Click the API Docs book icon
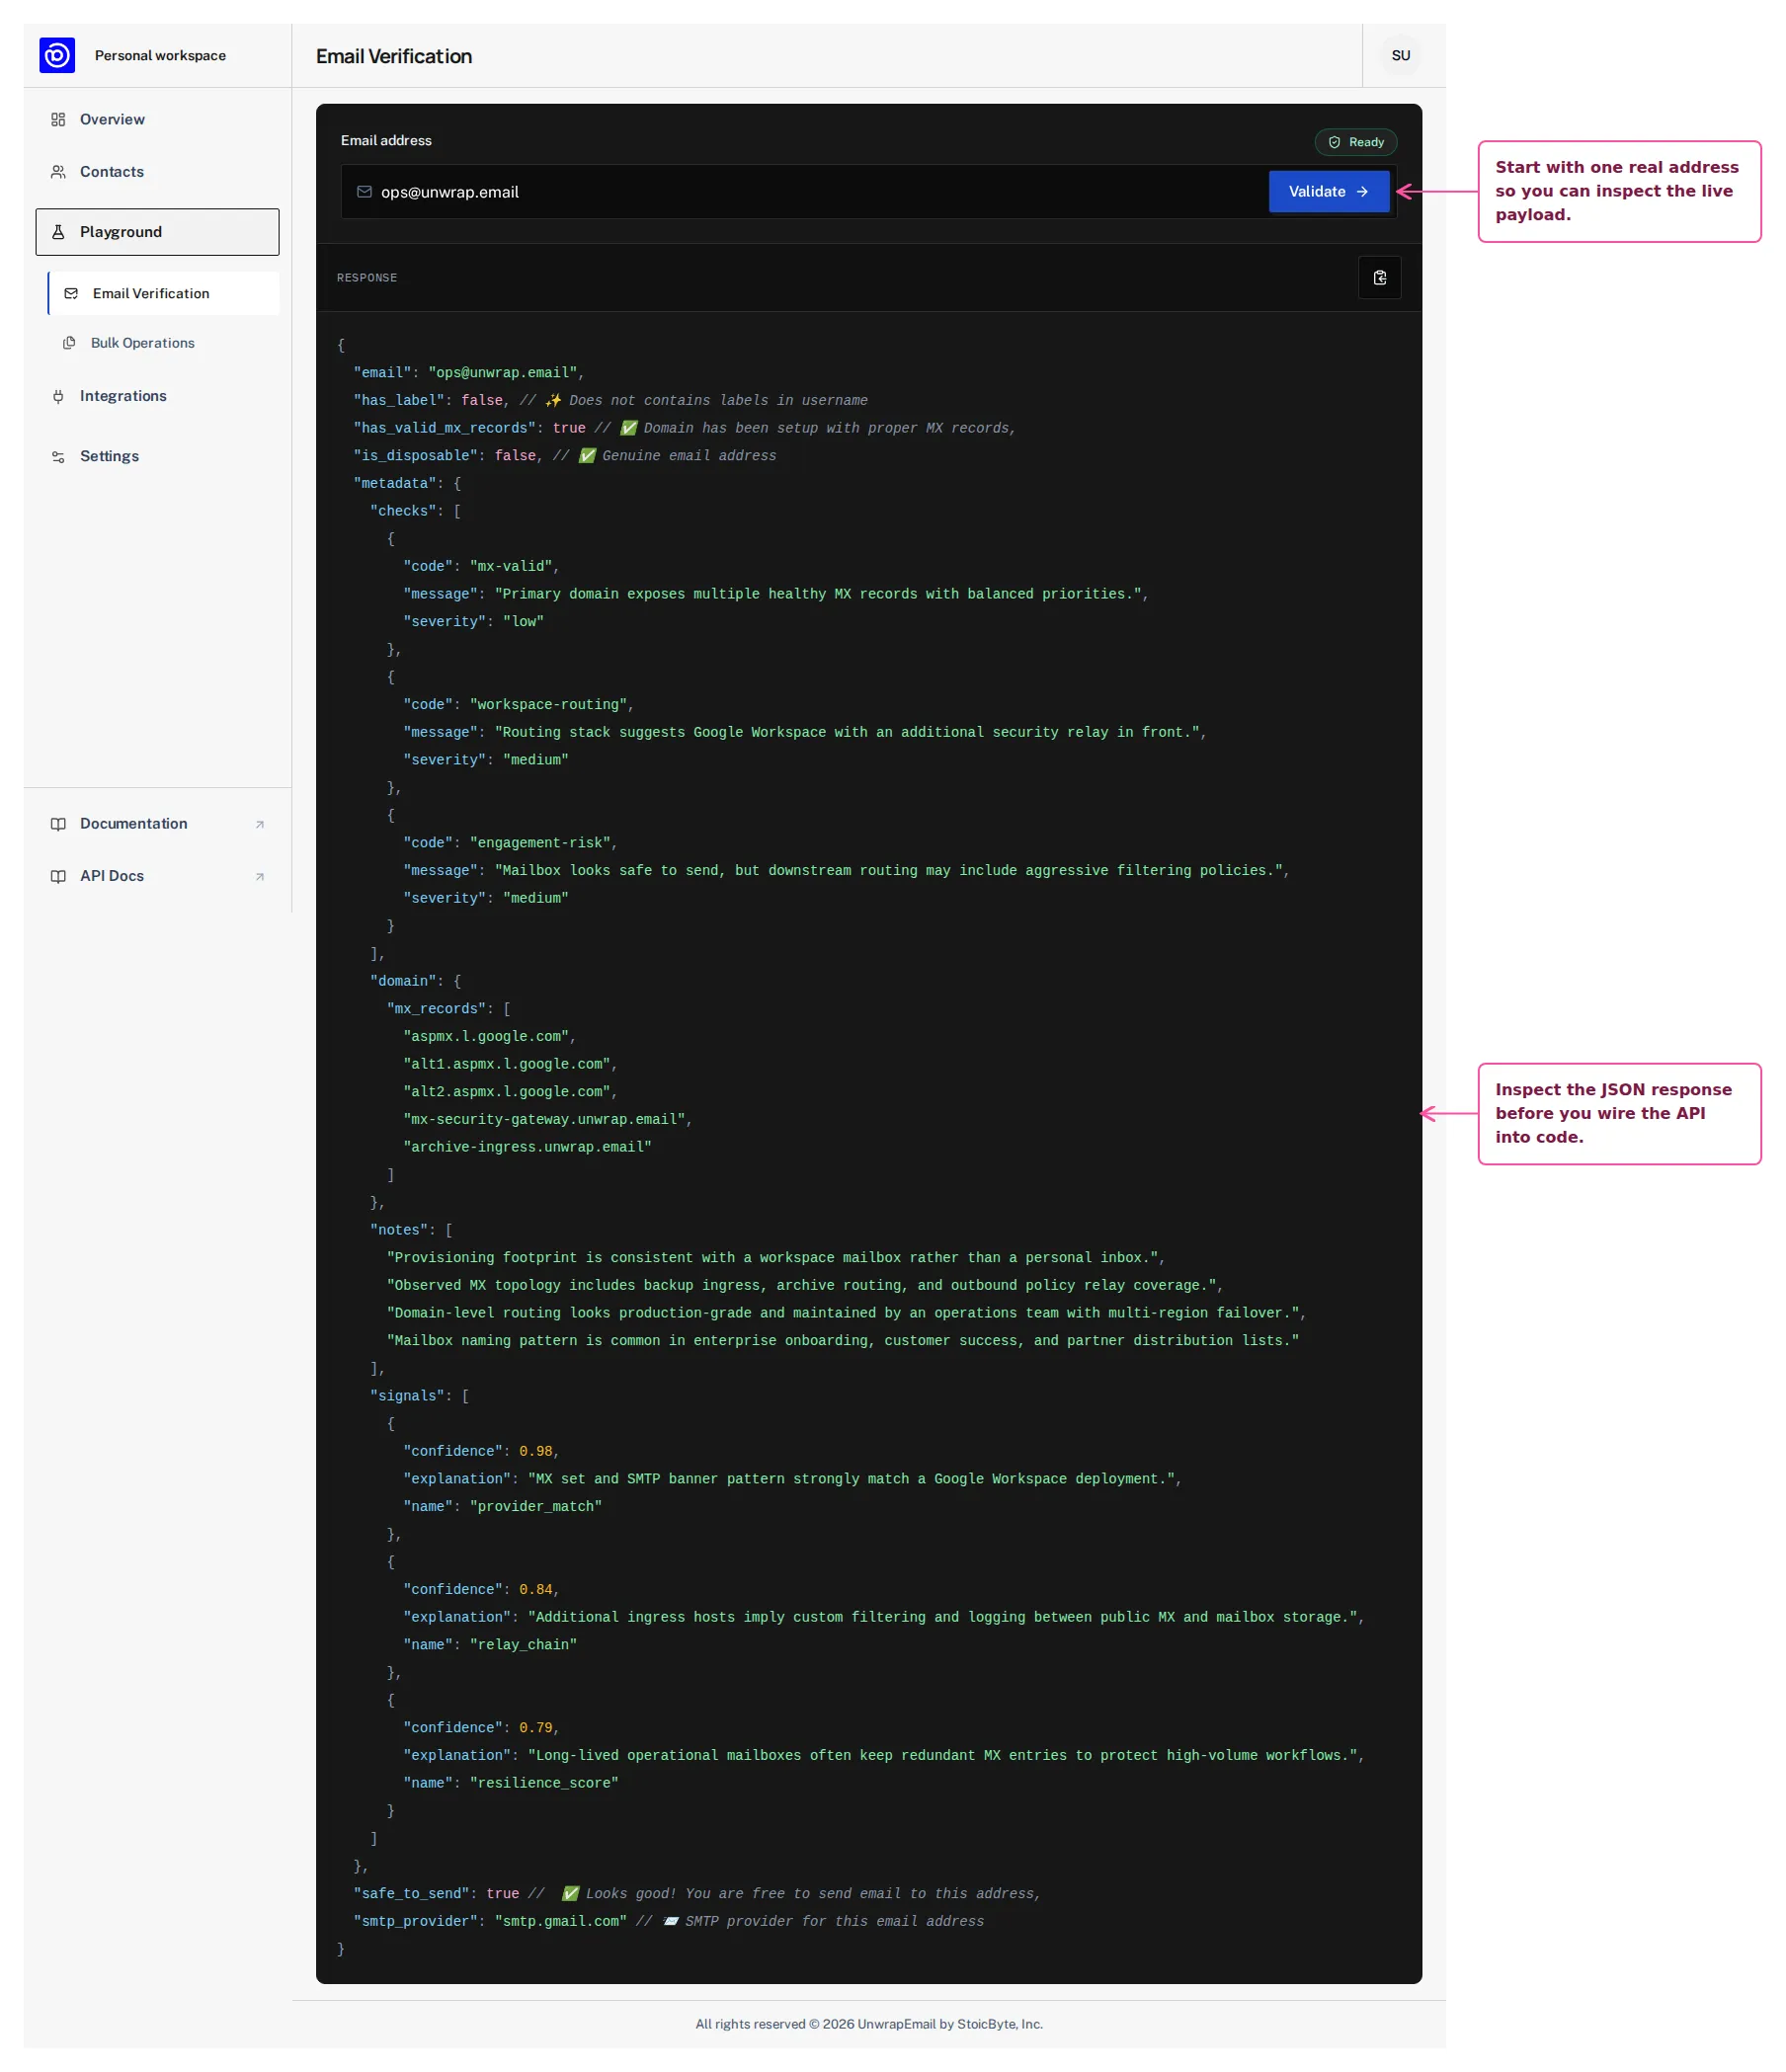The height and width of the screenshot is (2072, 1786). (58, 877)
